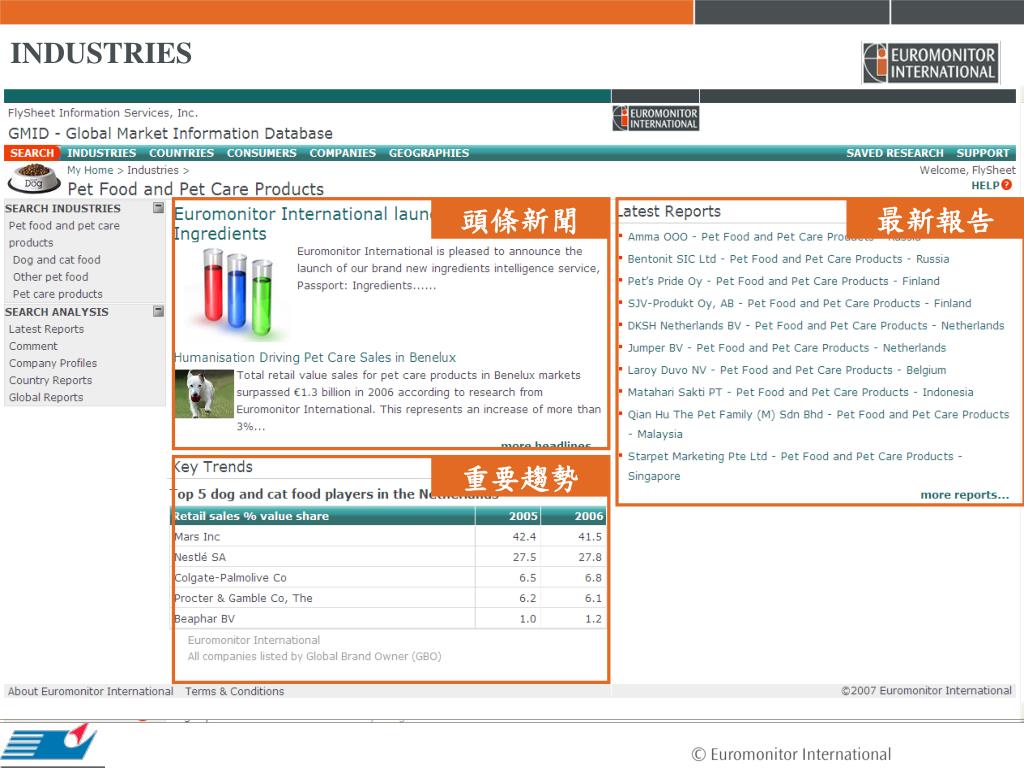
Task: Switch to the COUNTRIES tab
Action: pyautogui.click(x=182, y=153)
